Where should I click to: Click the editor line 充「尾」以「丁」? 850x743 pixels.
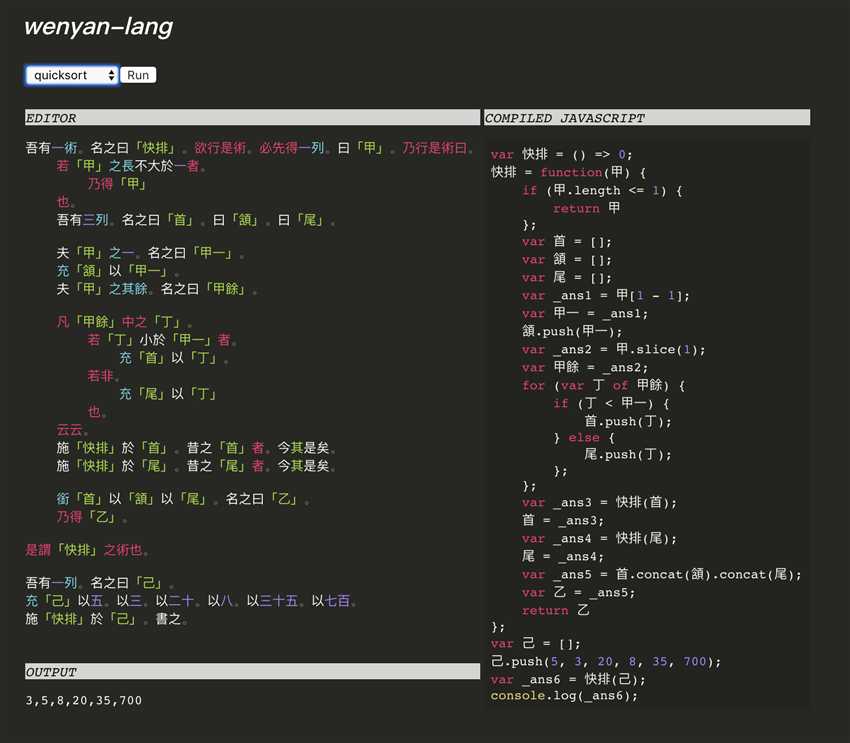[168, 393]
